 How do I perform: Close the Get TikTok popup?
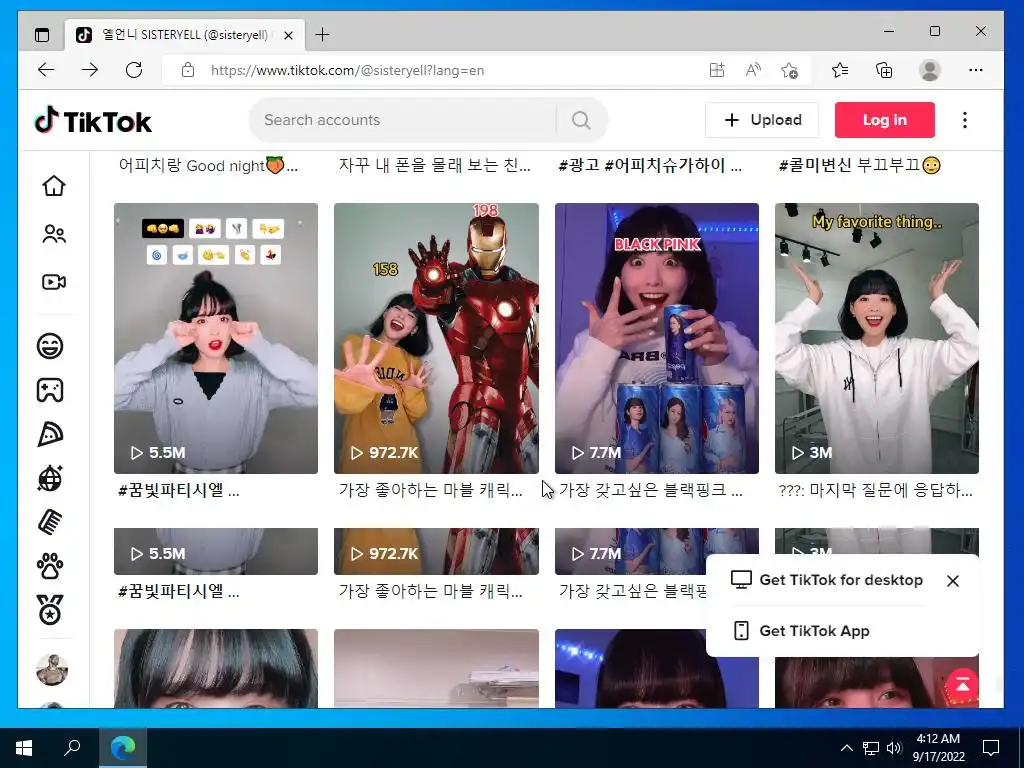[953, 581]
